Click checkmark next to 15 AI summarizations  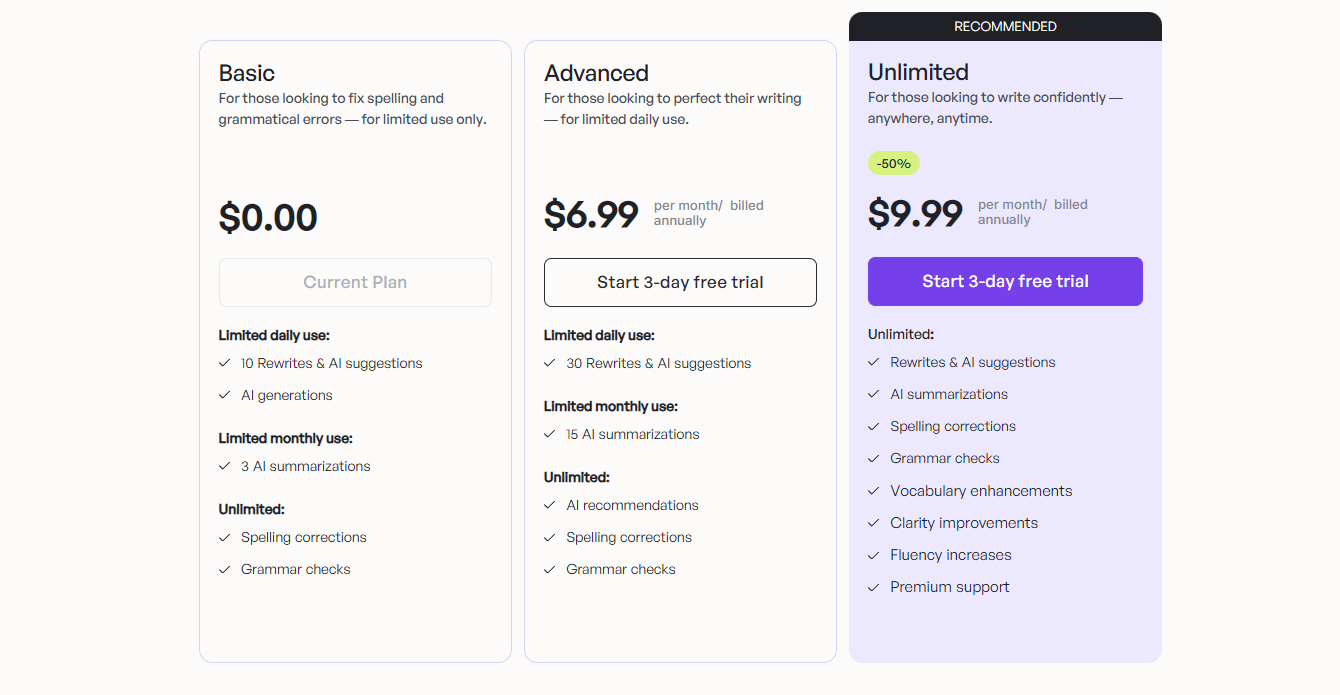(550, 434)
